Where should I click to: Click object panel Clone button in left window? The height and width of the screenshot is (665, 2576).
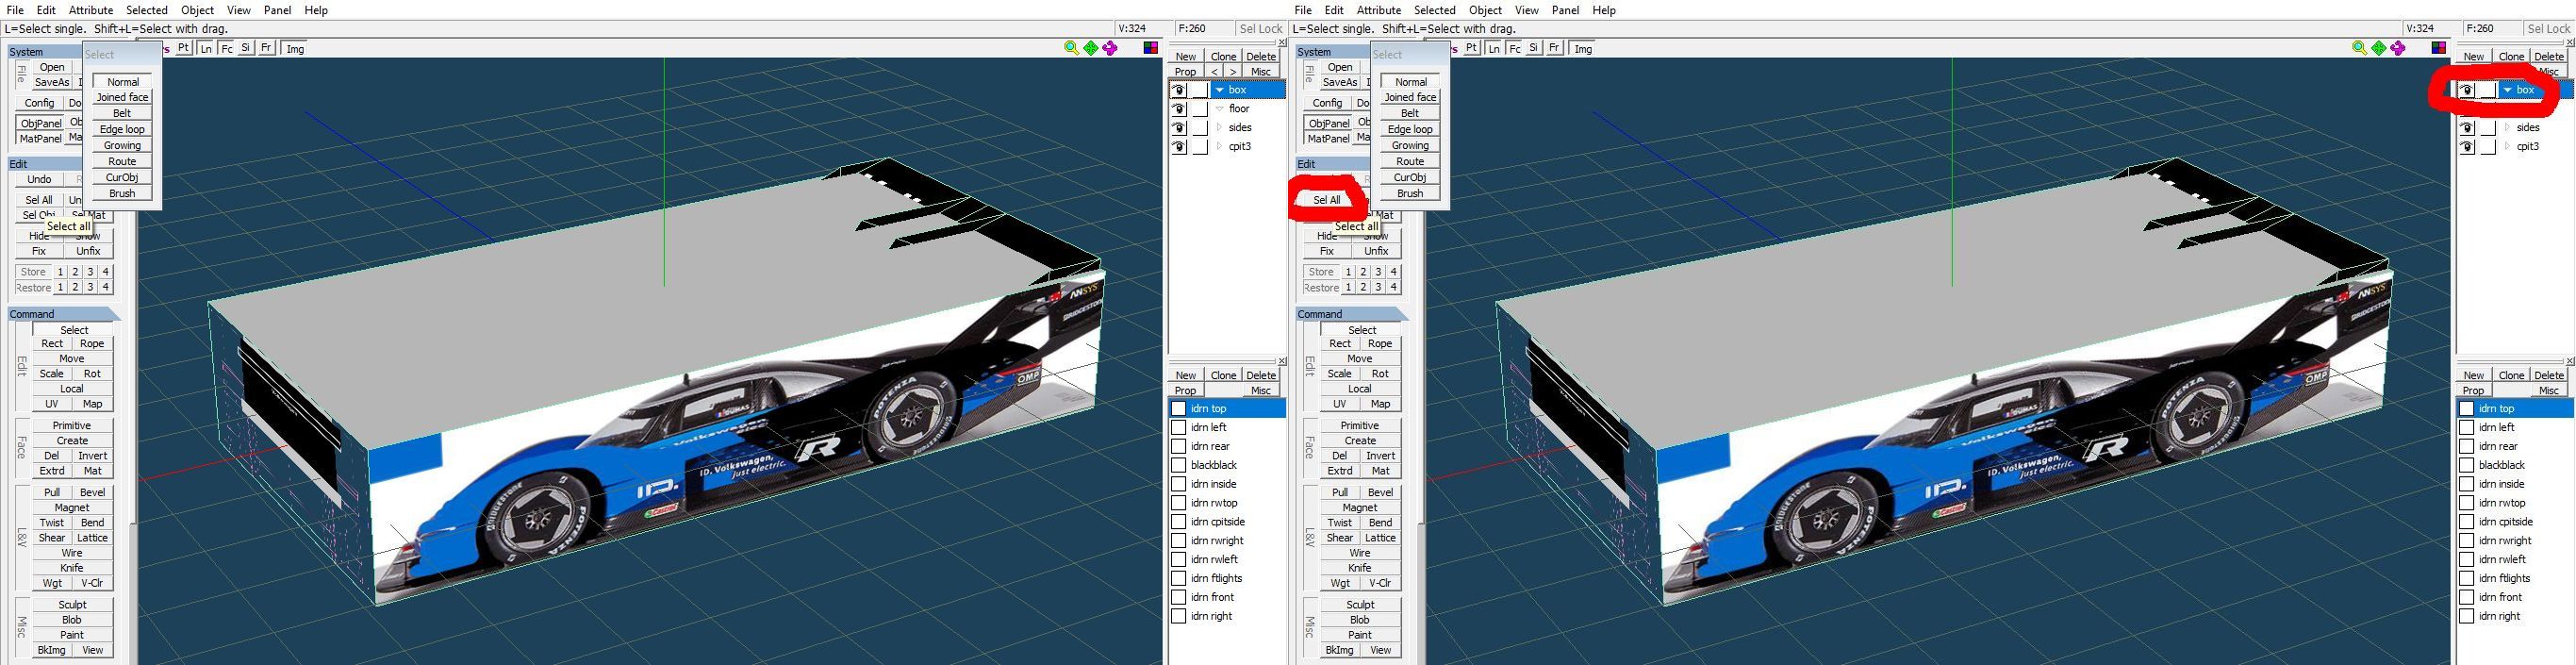coord(1223,57)
